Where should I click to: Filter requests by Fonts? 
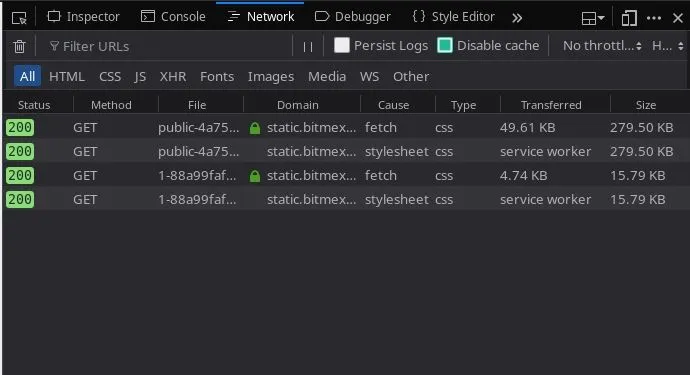click(x=217, y=77)
